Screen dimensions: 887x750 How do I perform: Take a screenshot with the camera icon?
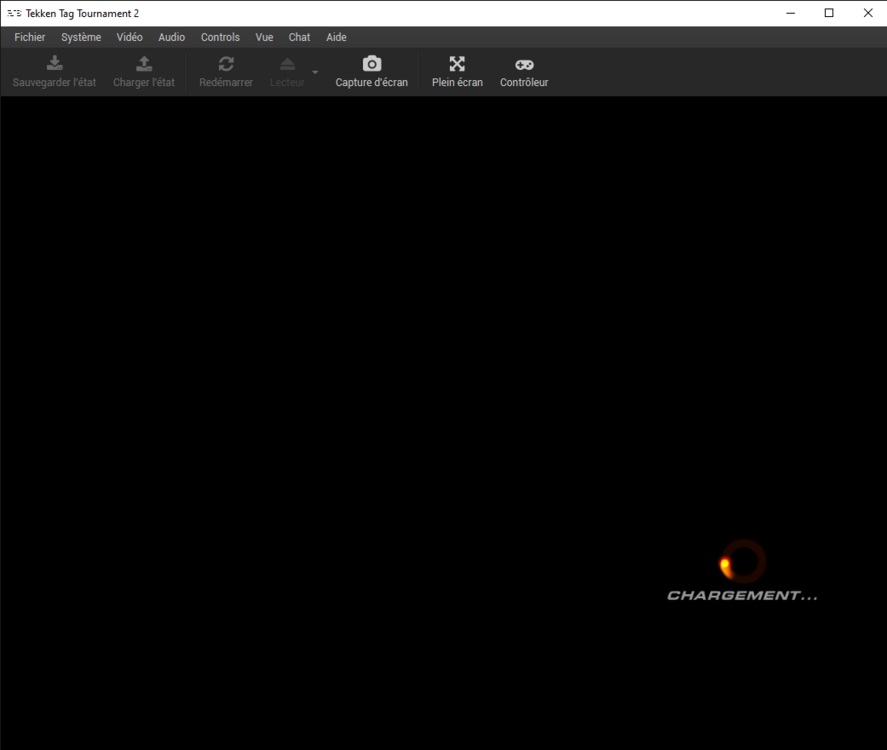click(371, 64)
